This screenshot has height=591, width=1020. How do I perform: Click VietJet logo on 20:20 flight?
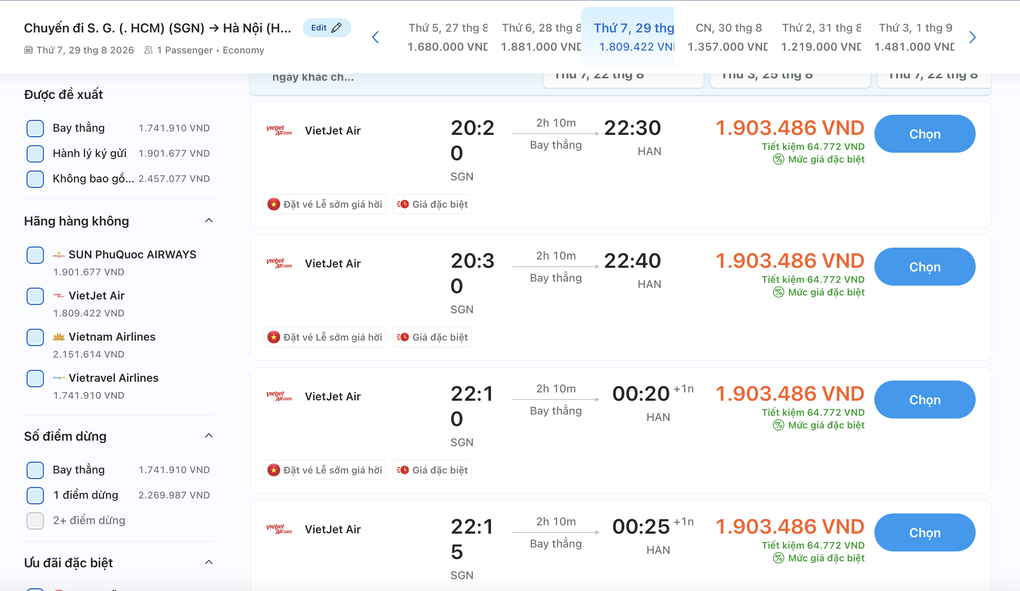click(279, 130)
